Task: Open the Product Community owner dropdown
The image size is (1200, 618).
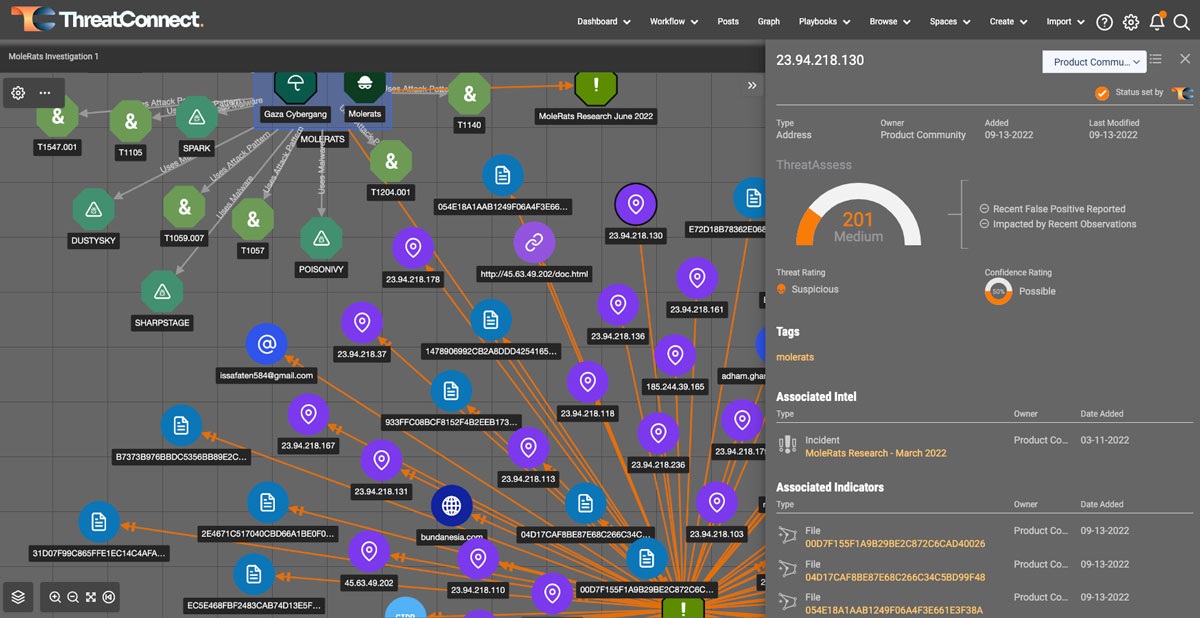Action: point(1094,62)
